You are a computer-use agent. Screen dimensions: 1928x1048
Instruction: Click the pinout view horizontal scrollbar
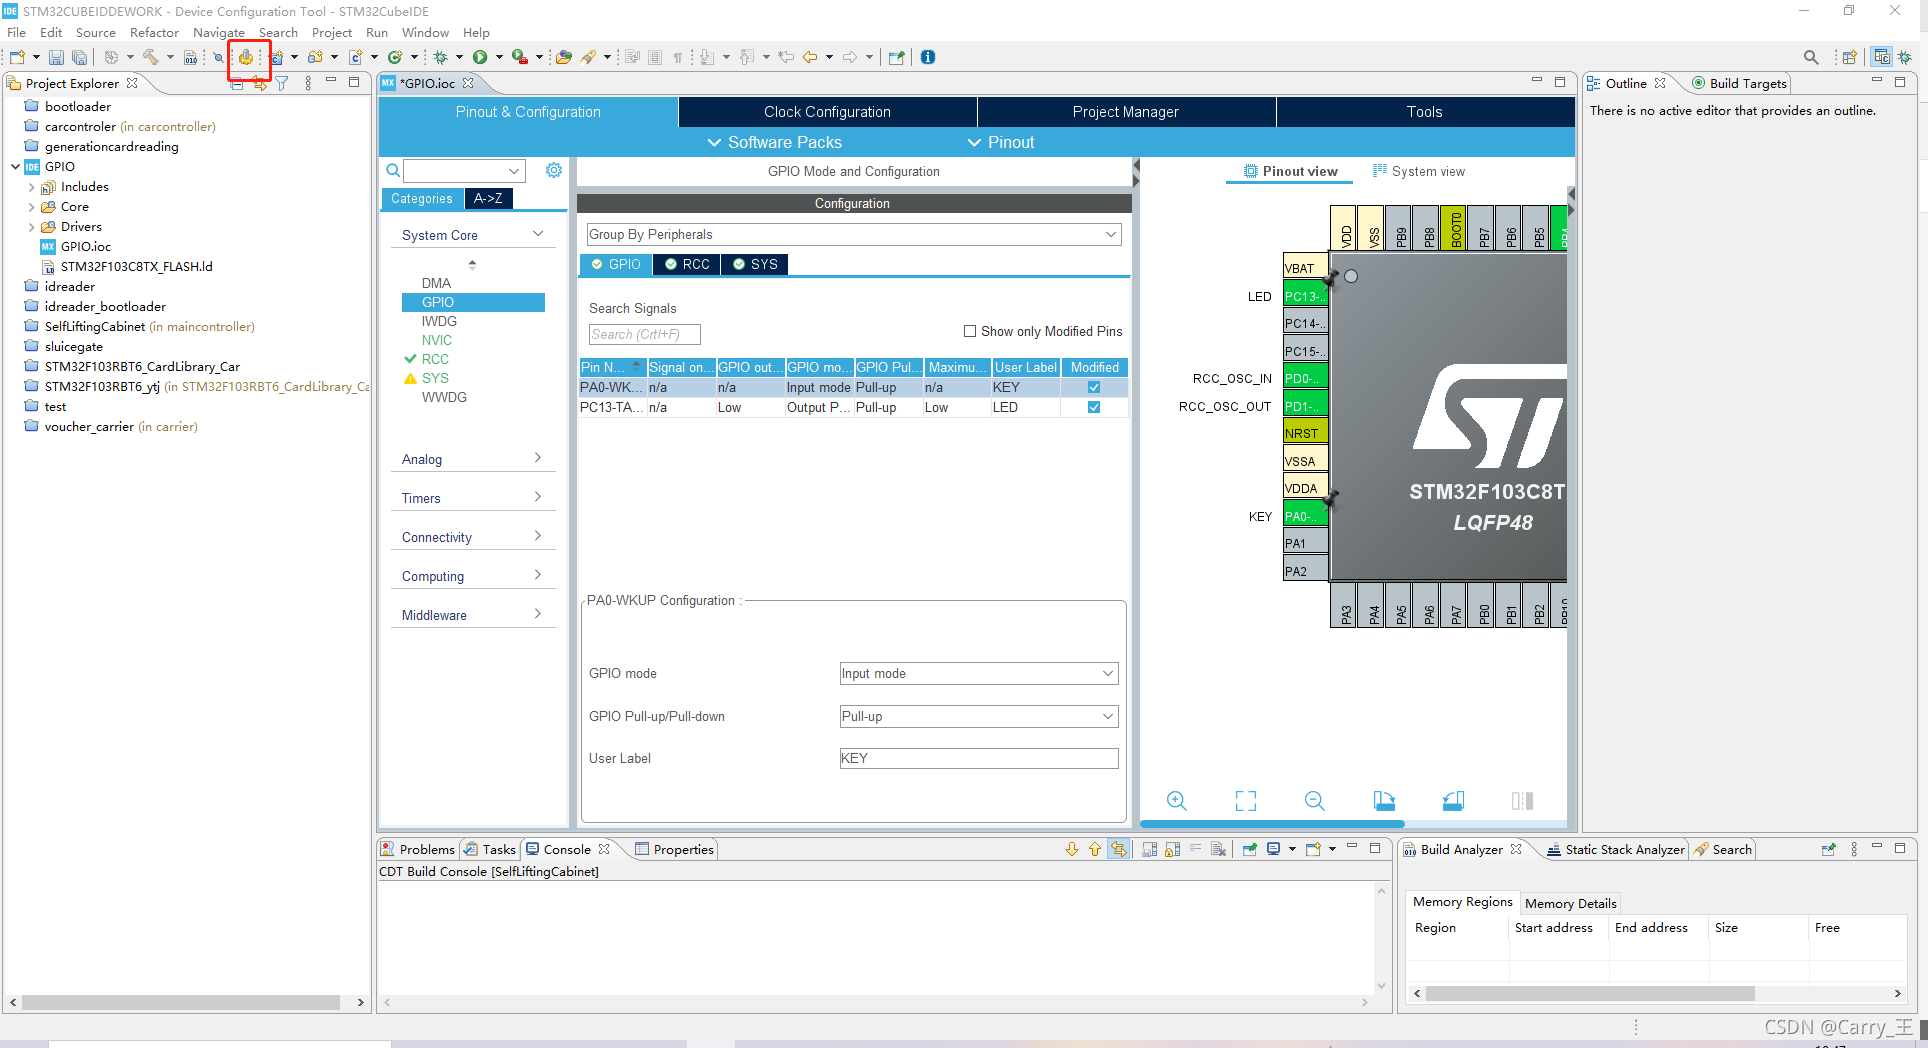pos(1271,824)
